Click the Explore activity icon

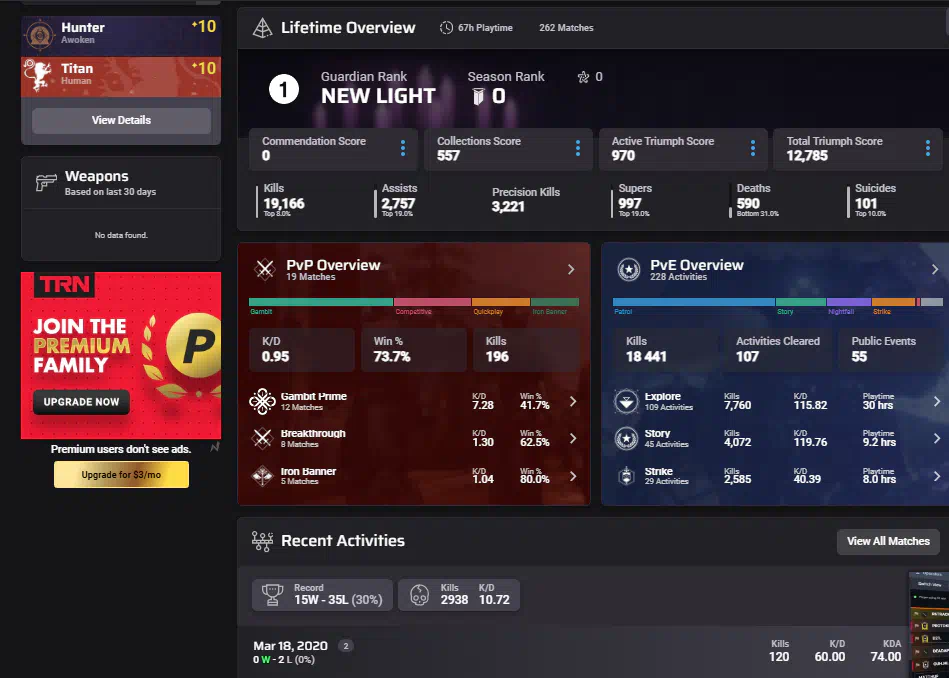[627, 402]
